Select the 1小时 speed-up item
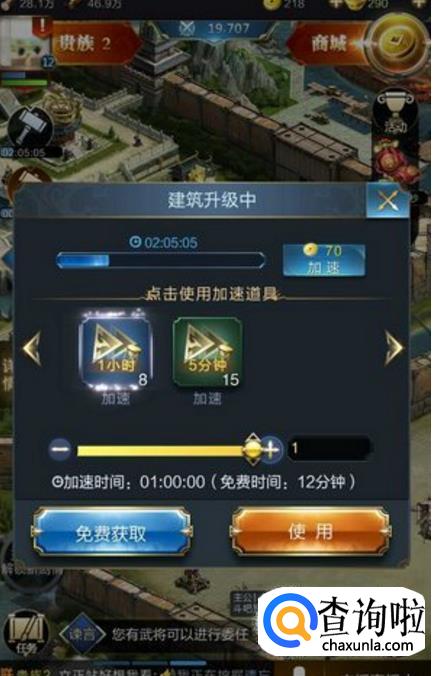The image size is (437, 676). [115, 352]
